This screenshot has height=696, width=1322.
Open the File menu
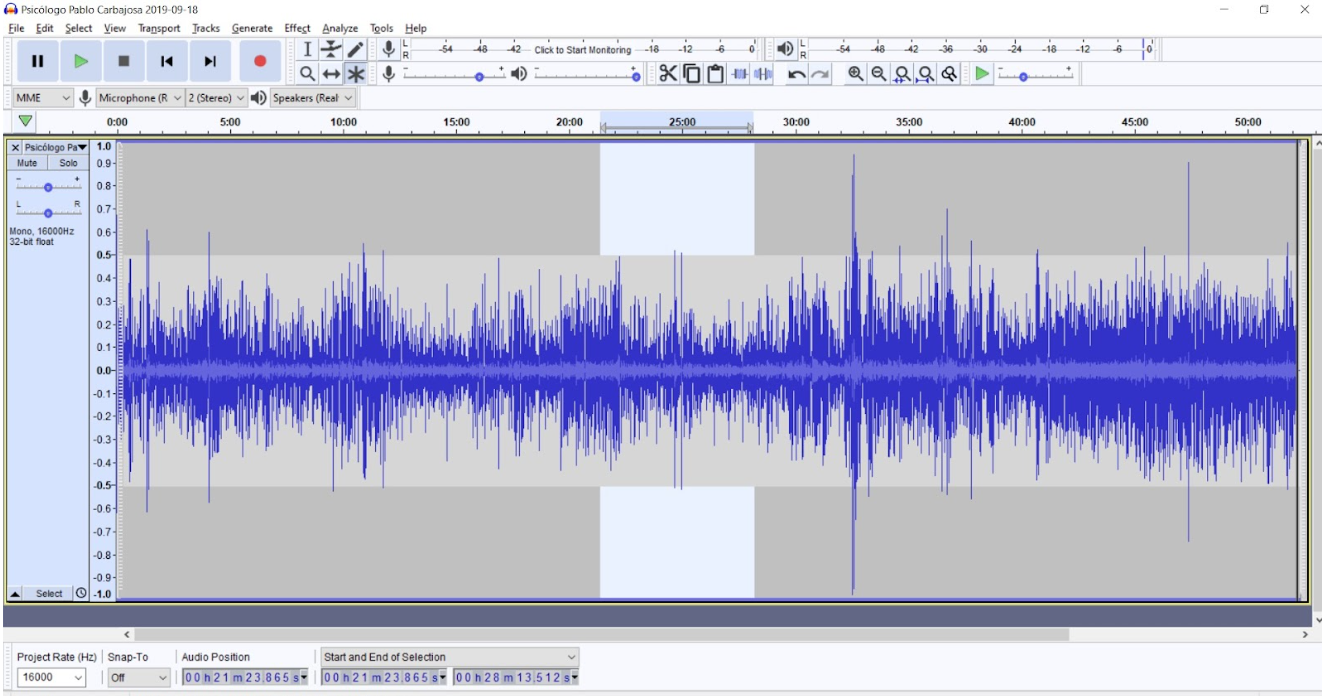[16, 28]
